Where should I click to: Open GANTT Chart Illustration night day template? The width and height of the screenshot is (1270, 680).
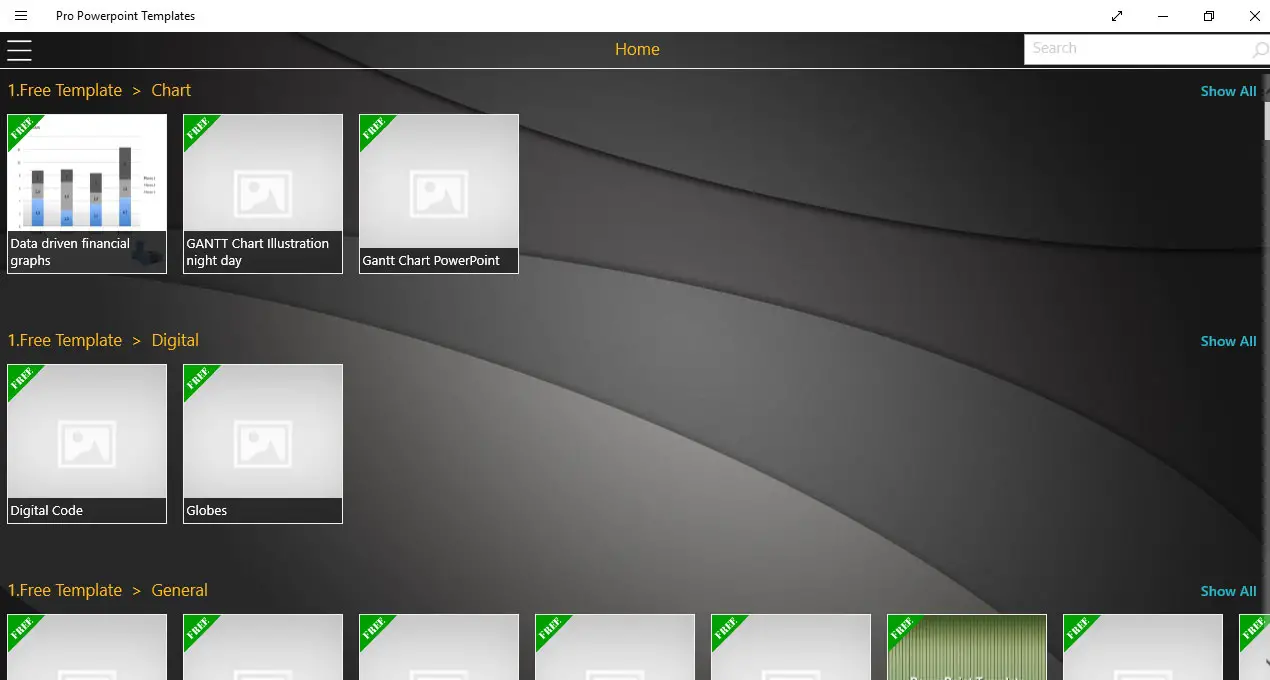pos(263,194)
